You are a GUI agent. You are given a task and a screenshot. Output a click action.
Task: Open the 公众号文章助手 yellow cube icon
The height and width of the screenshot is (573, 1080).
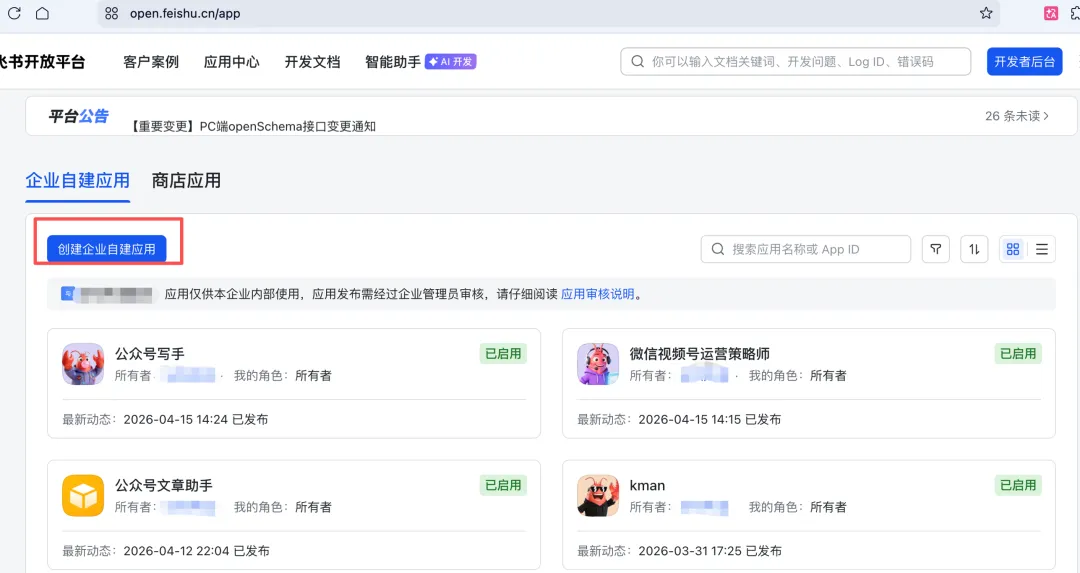pyautogui.click(x=83, y=495)
